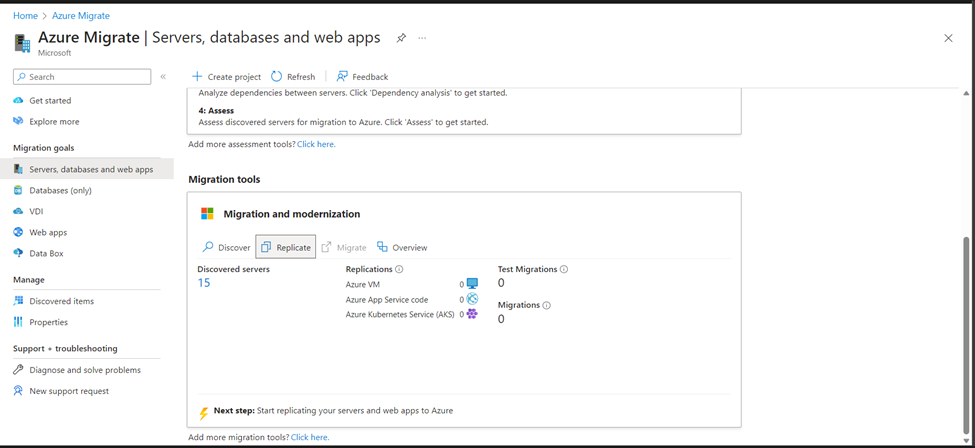
Task: Click the info icon next to Test Migrations
Action: (x=564, y=270)
